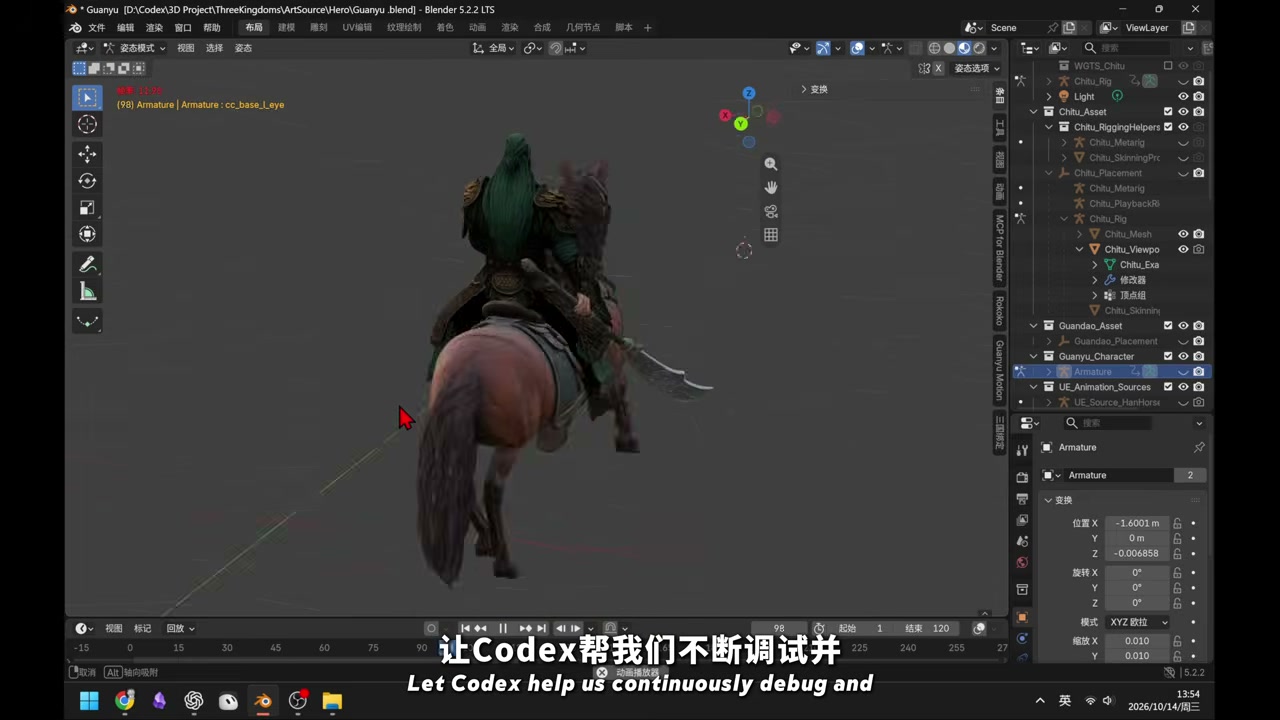Image resolution: width=1280 pixels, height=720 pixels.
Task: Click the Pose Options button
Action: click(x=977, y=68)
